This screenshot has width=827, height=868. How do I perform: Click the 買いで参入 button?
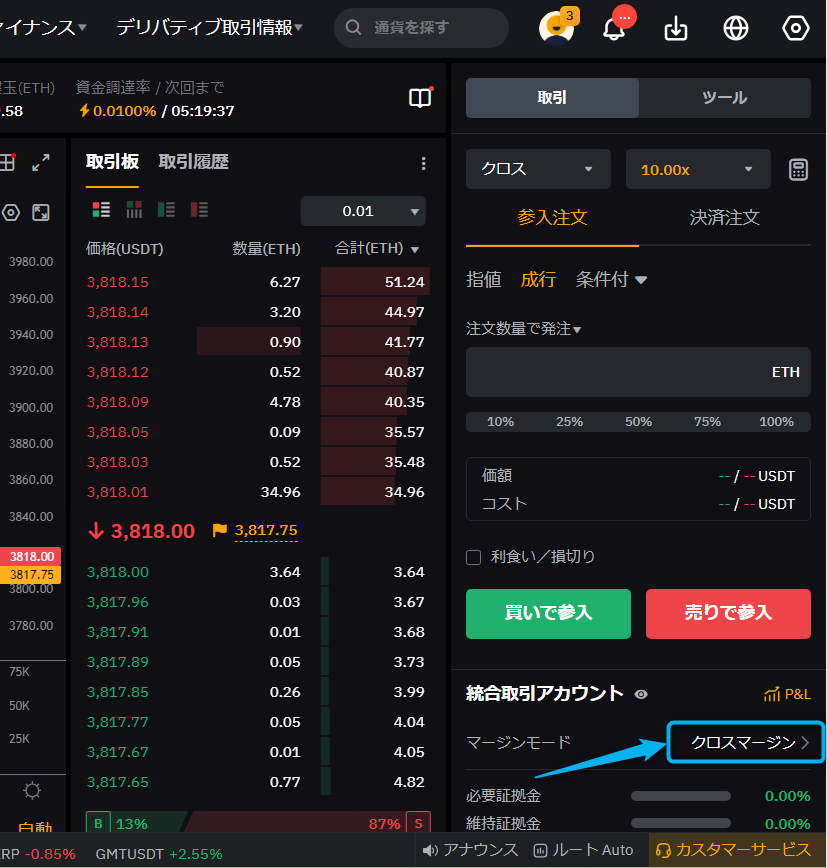[x=548, y=613]
